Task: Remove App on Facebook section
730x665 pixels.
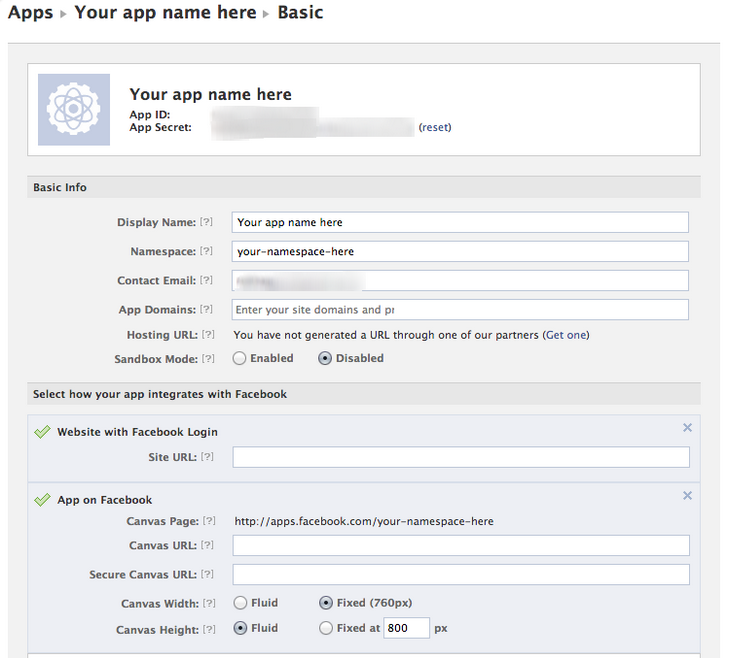Action: pos(687,495)
